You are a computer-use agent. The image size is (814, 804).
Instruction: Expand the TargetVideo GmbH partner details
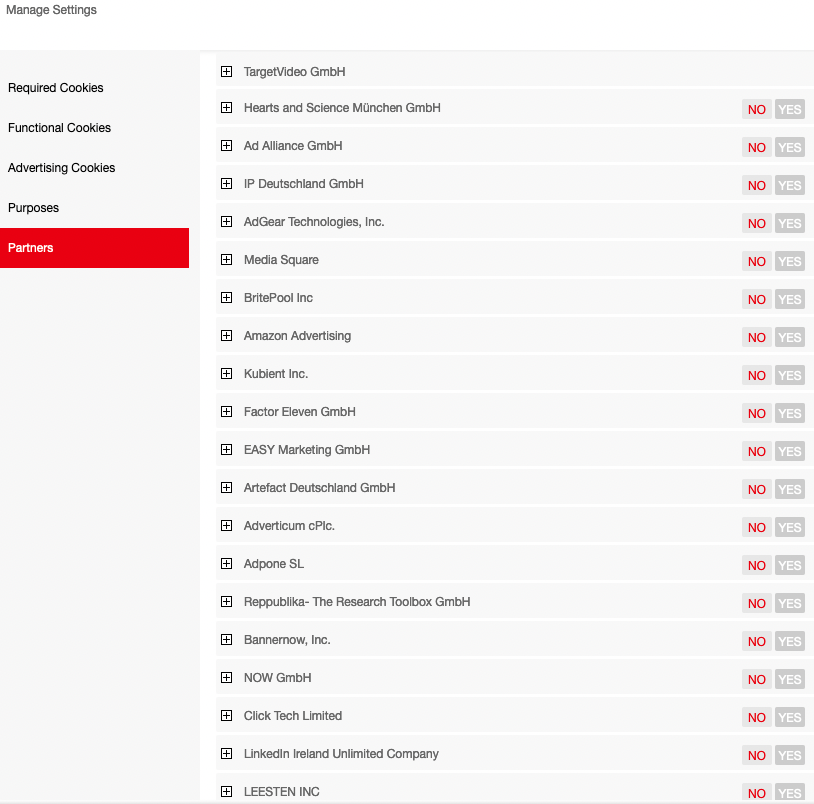pyautogui.click(x=226, y=72)
